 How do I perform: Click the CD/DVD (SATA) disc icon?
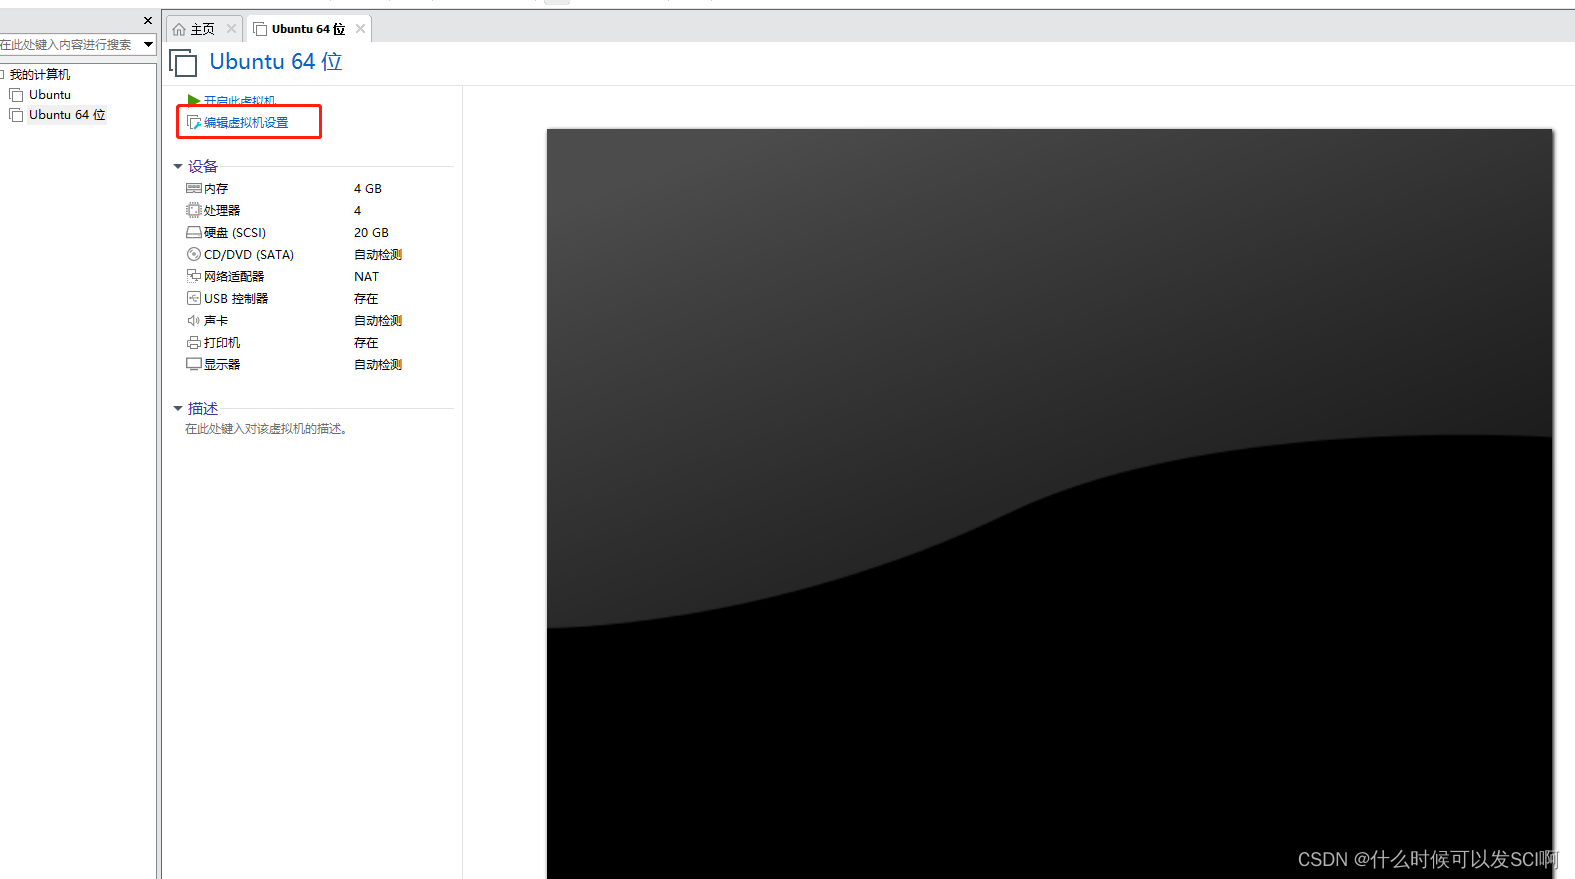pyautogui.click(x=194, y=254)
